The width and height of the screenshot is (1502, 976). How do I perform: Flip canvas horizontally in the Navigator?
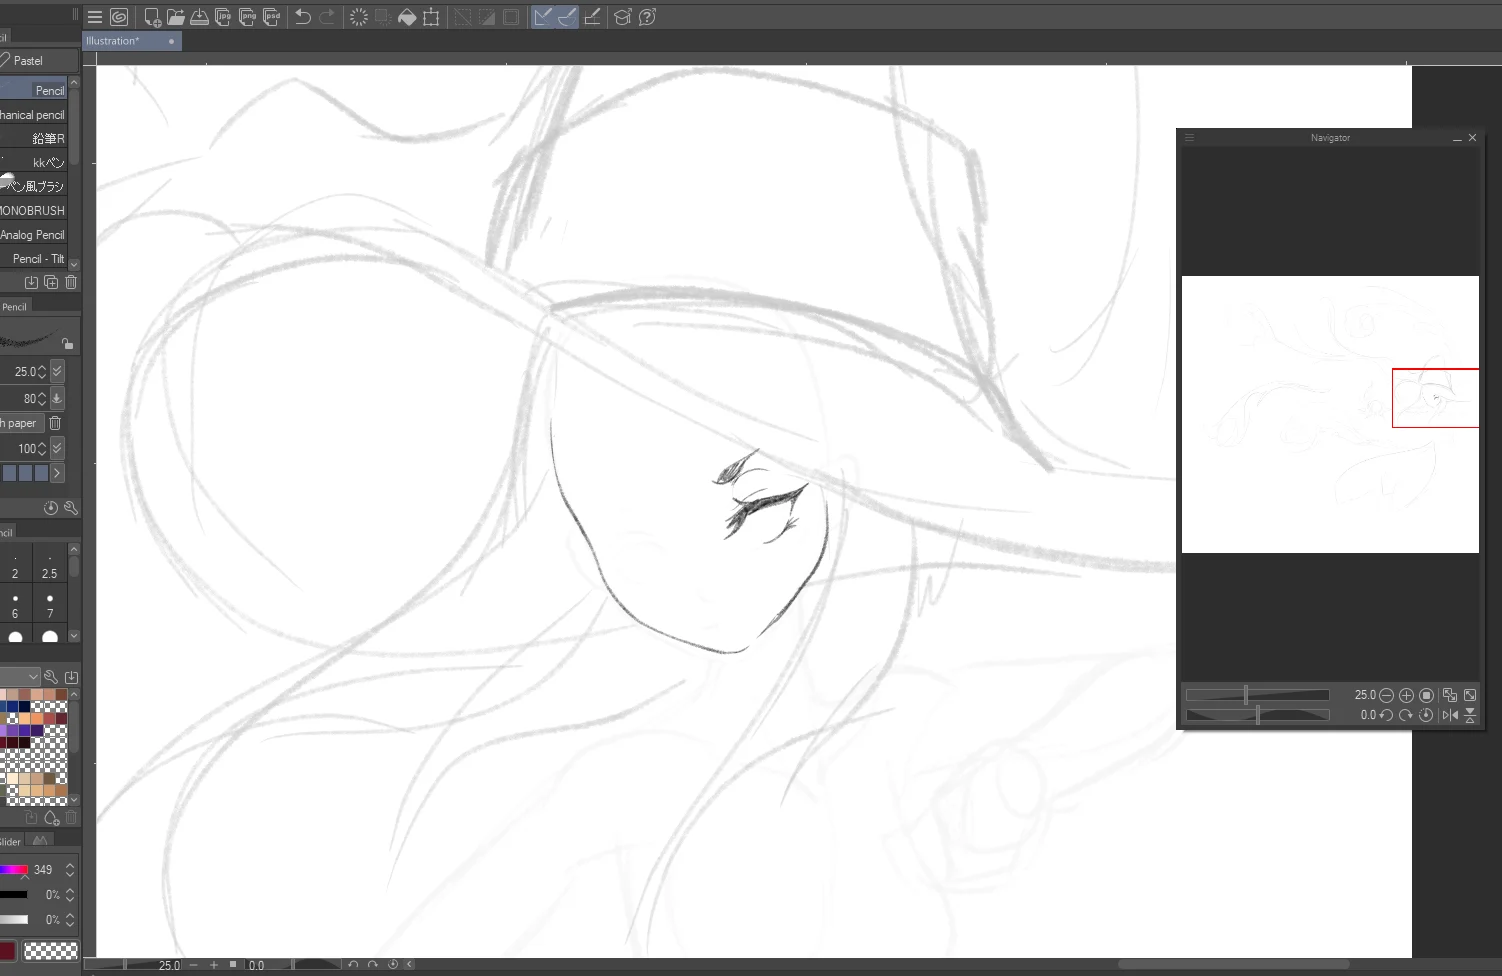coord(1449,715)
